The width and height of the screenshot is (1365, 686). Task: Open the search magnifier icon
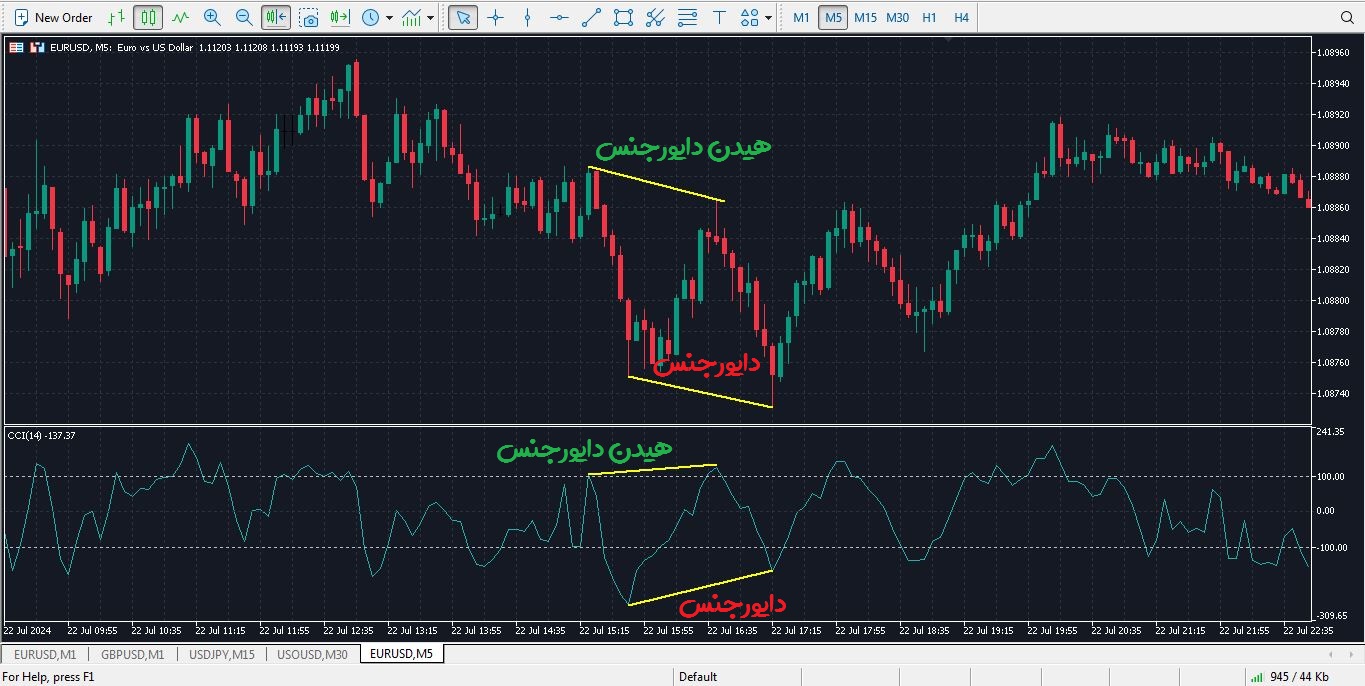coord(1347,17)
